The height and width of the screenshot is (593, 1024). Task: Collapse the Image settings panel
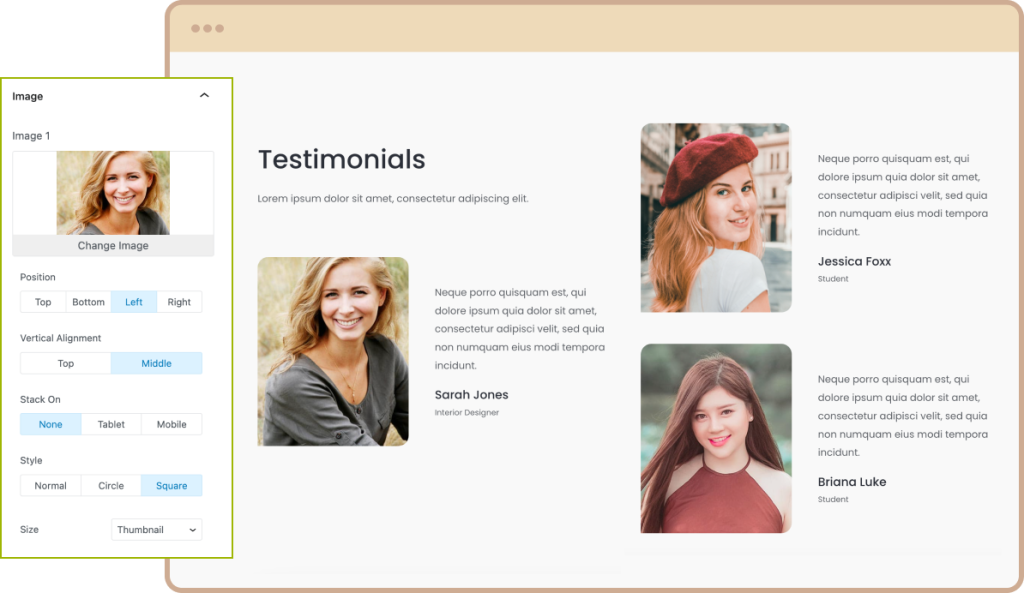[204, 95]
